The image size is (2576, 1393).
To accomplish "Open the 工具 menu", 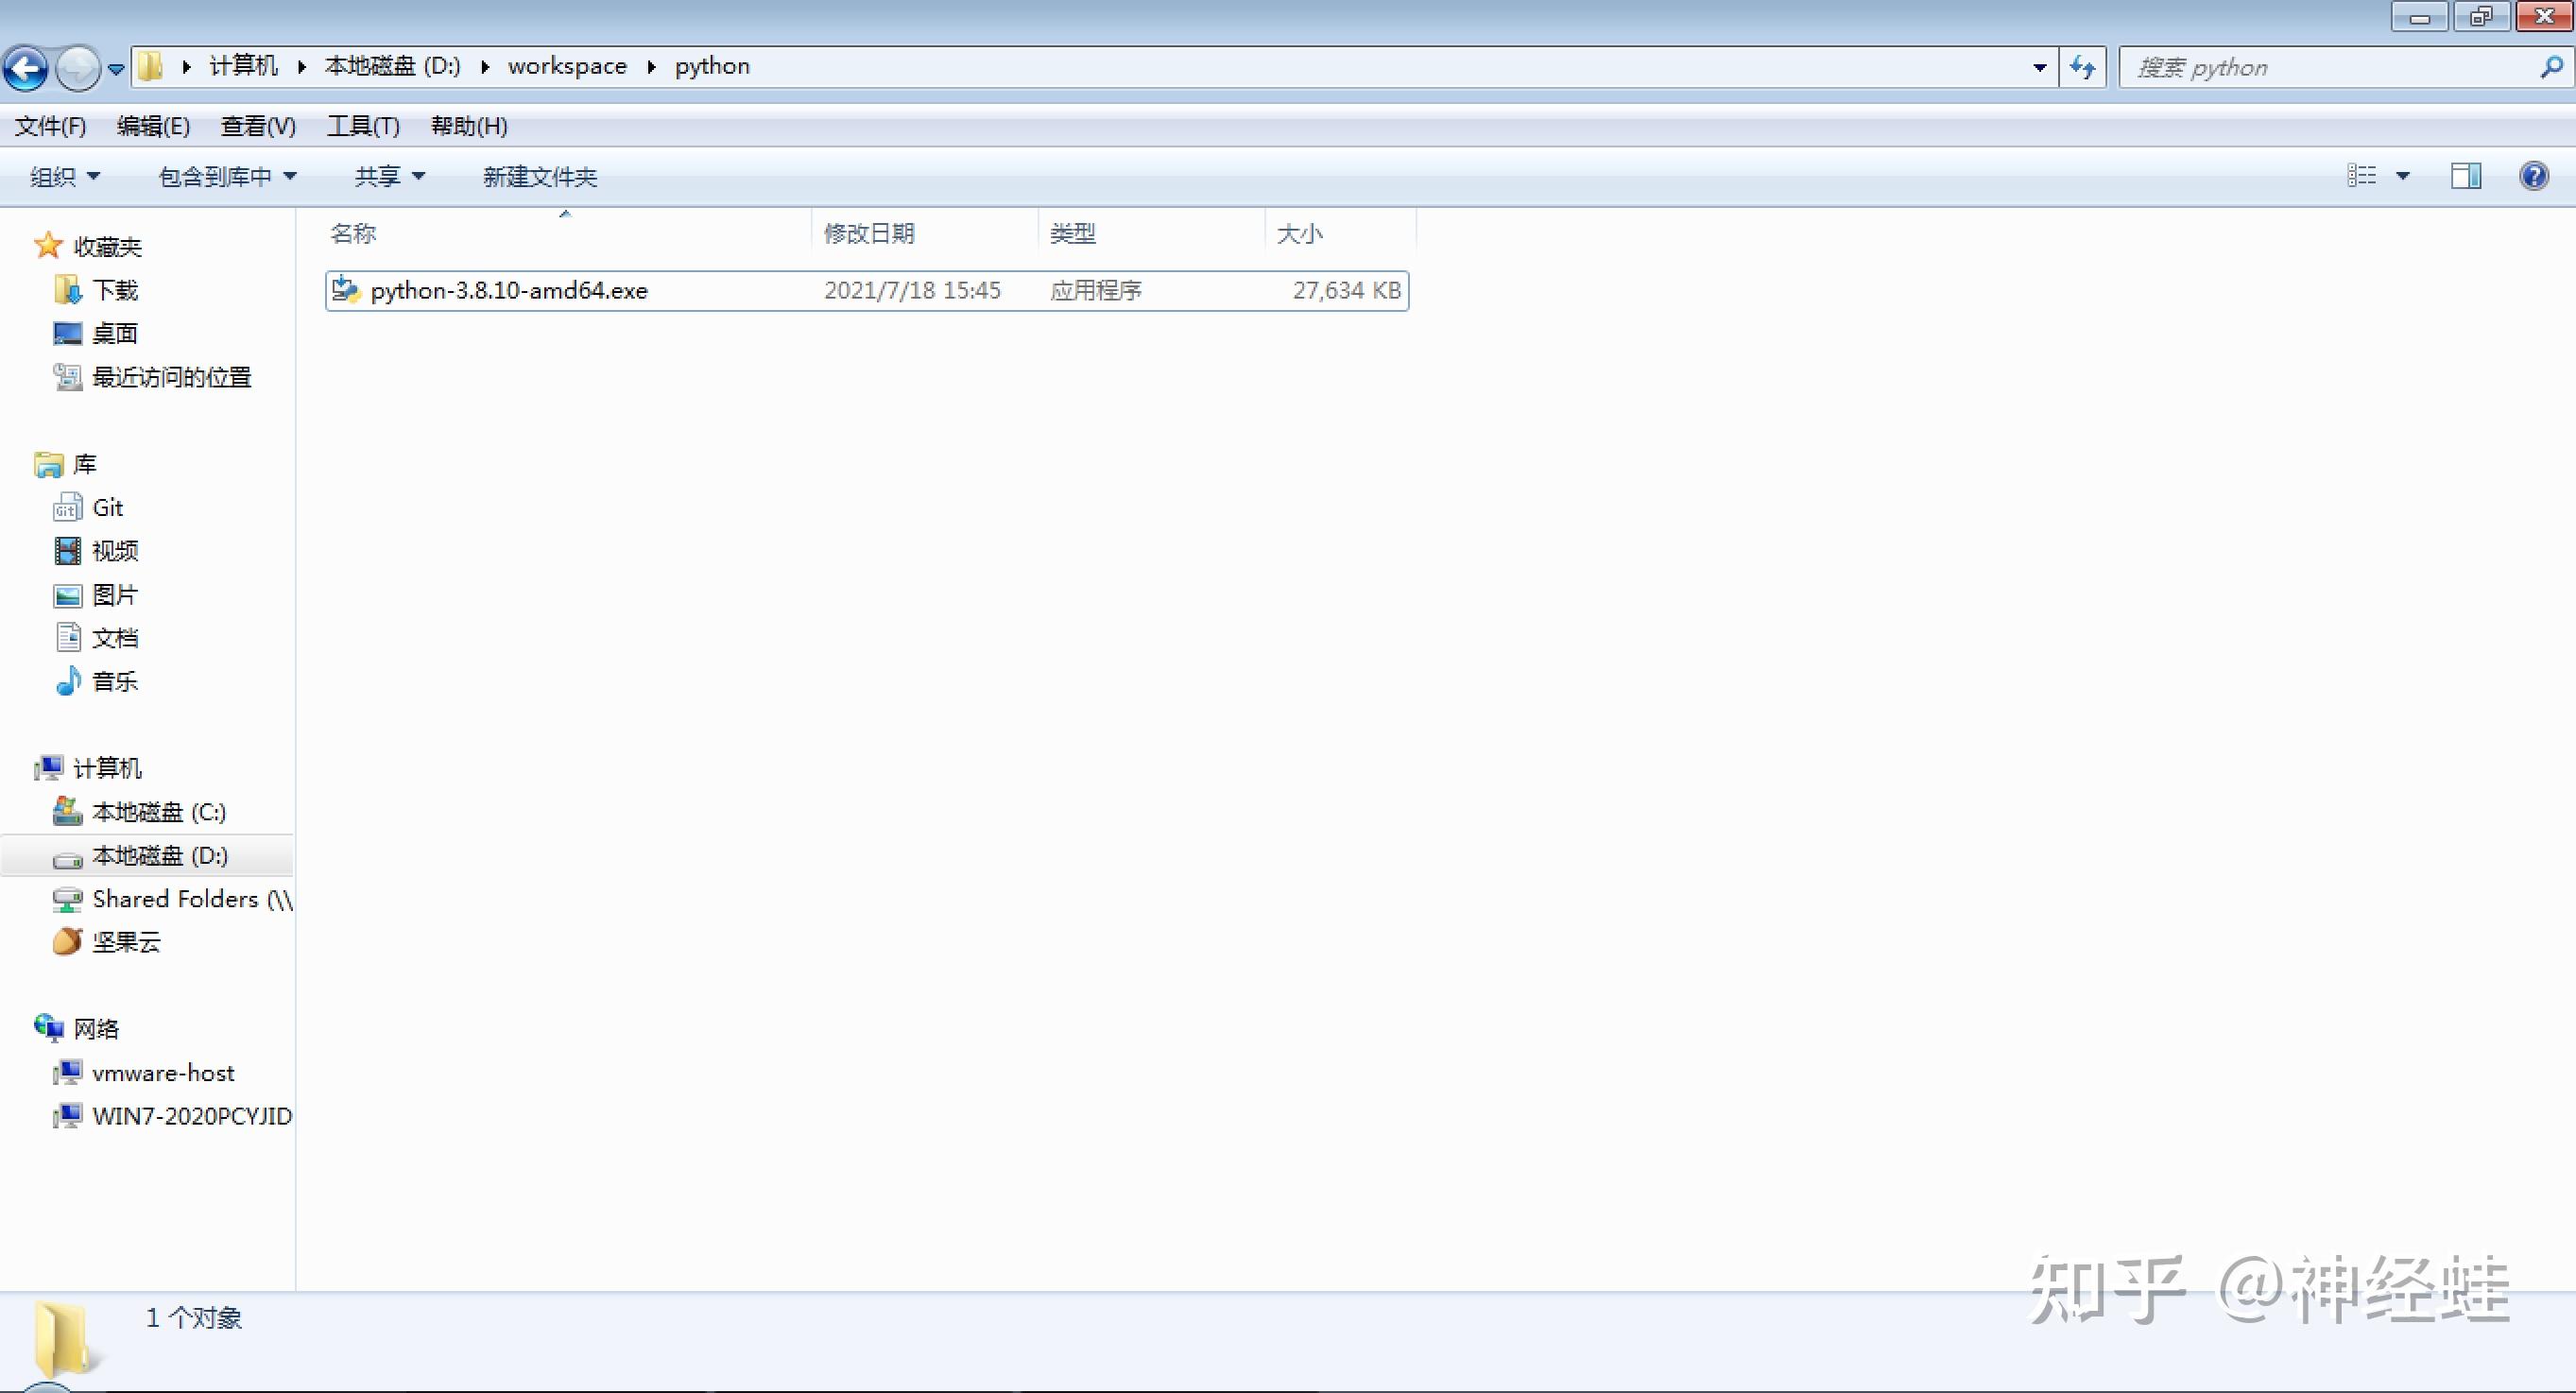I will click(363, 126).
